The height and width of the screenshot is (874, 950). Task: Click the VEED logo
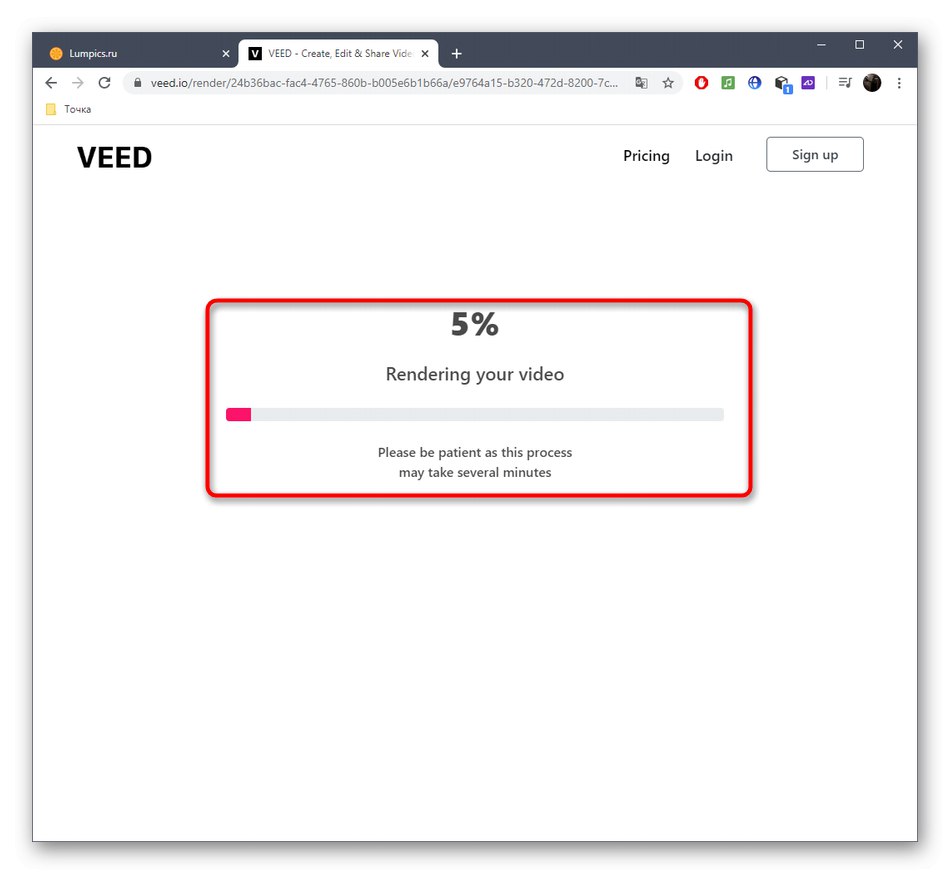pyautogui.click(x=115, y=157)
